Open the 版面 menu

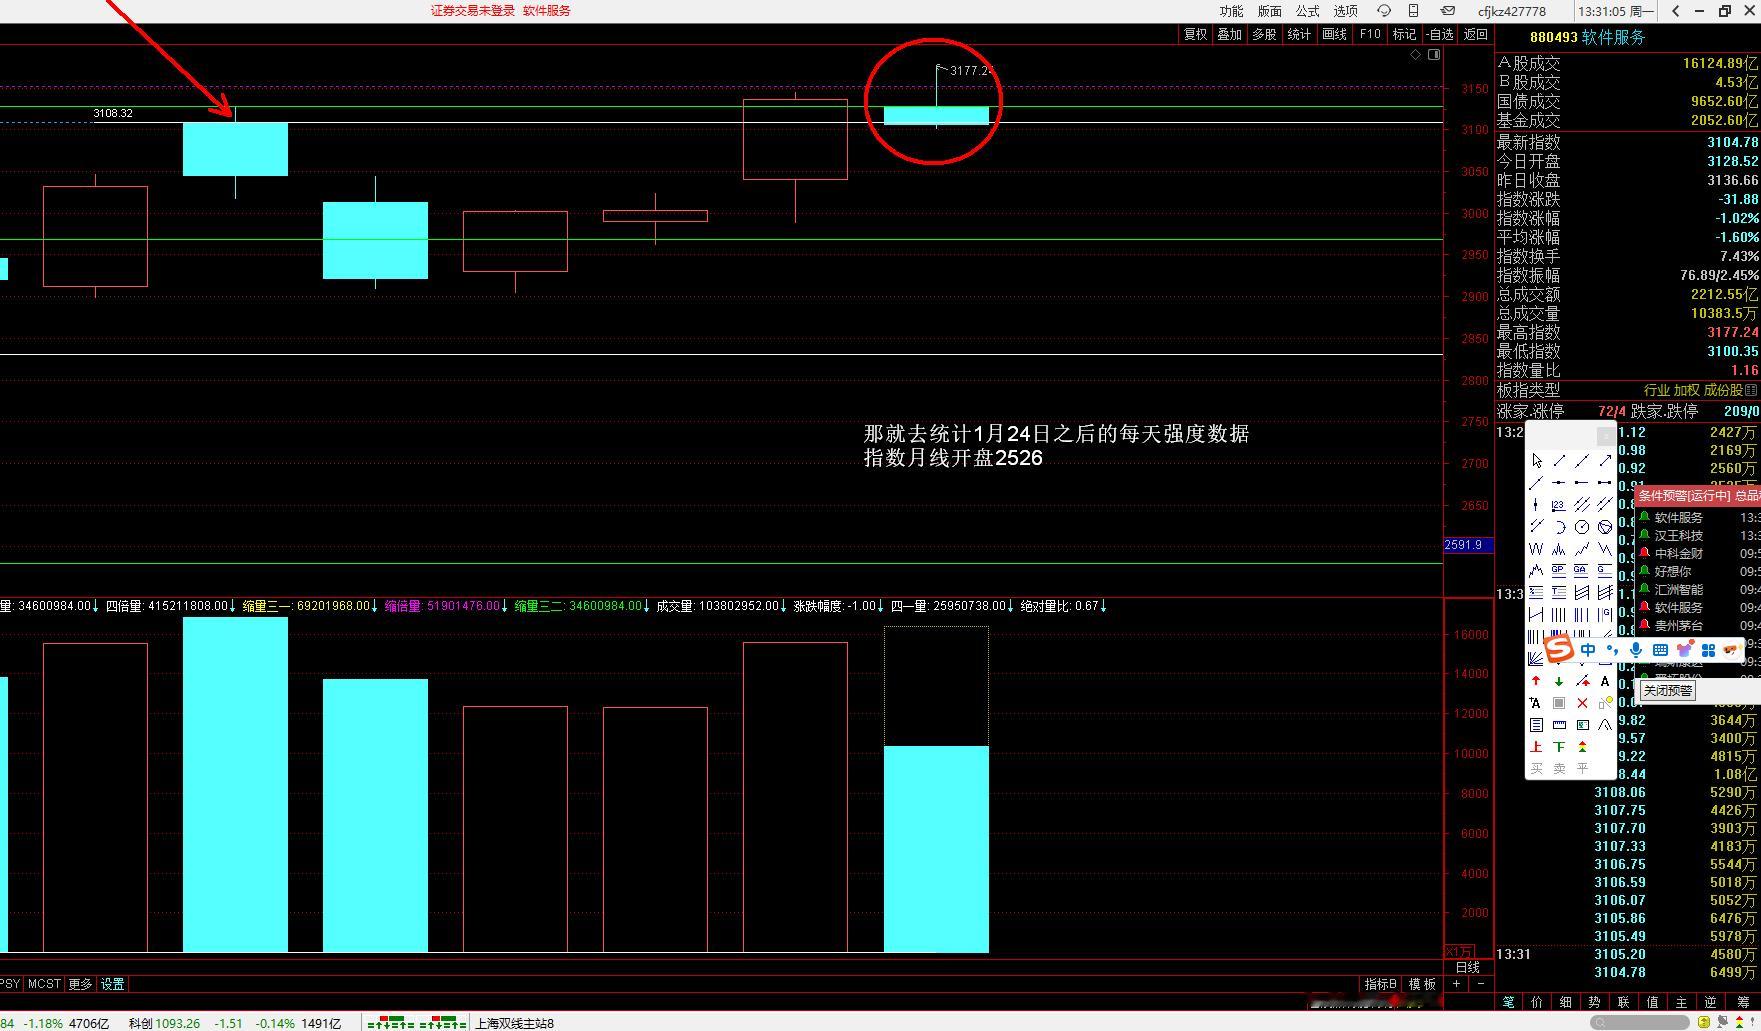[x=1270, y=11]
